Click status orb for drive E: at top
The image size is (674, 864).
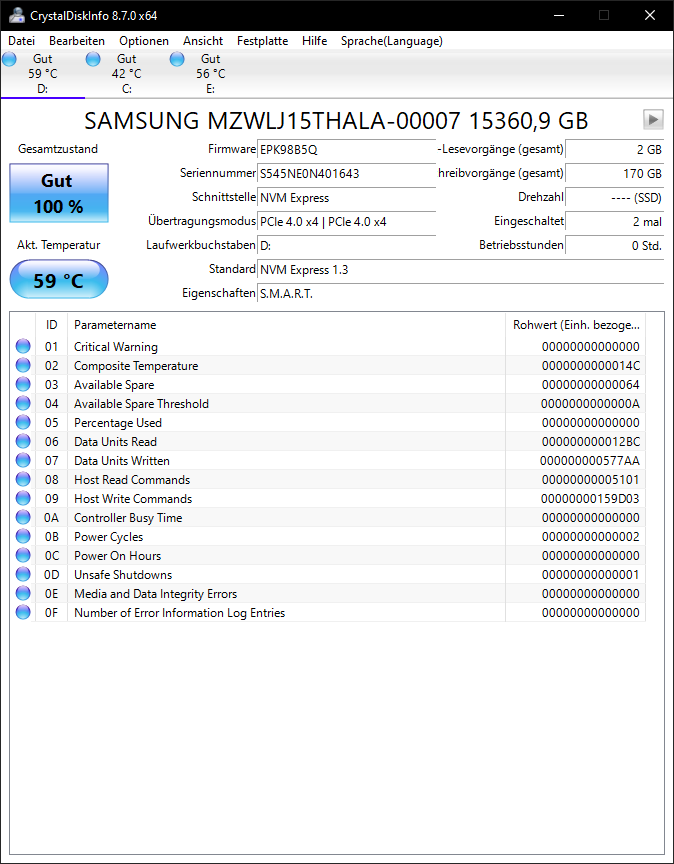tap(177, 59)
